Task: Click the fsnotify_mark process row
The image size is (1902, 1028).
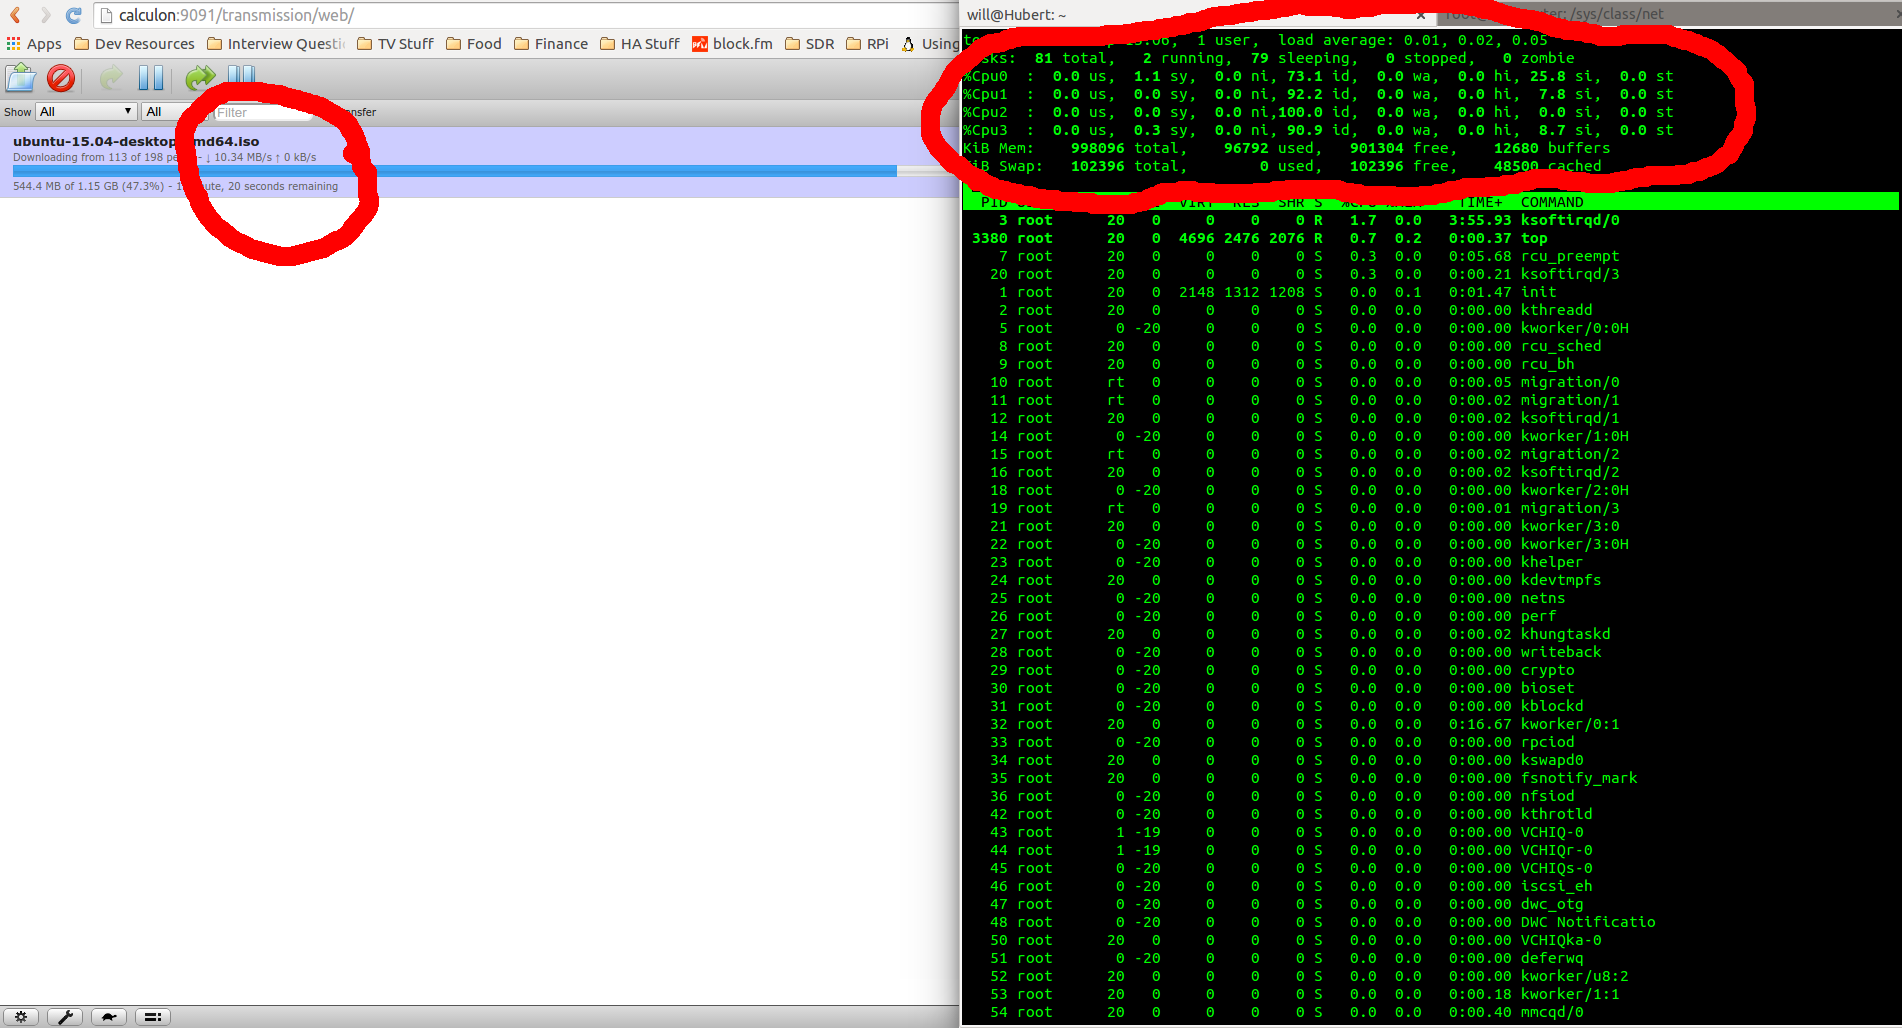Action: 1430,778
